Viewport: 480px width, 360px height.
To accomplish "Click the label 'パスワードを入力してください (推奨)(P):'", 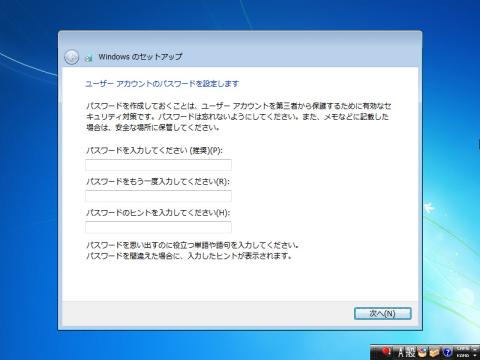I will pyautogui.click(x=154, y=150).
